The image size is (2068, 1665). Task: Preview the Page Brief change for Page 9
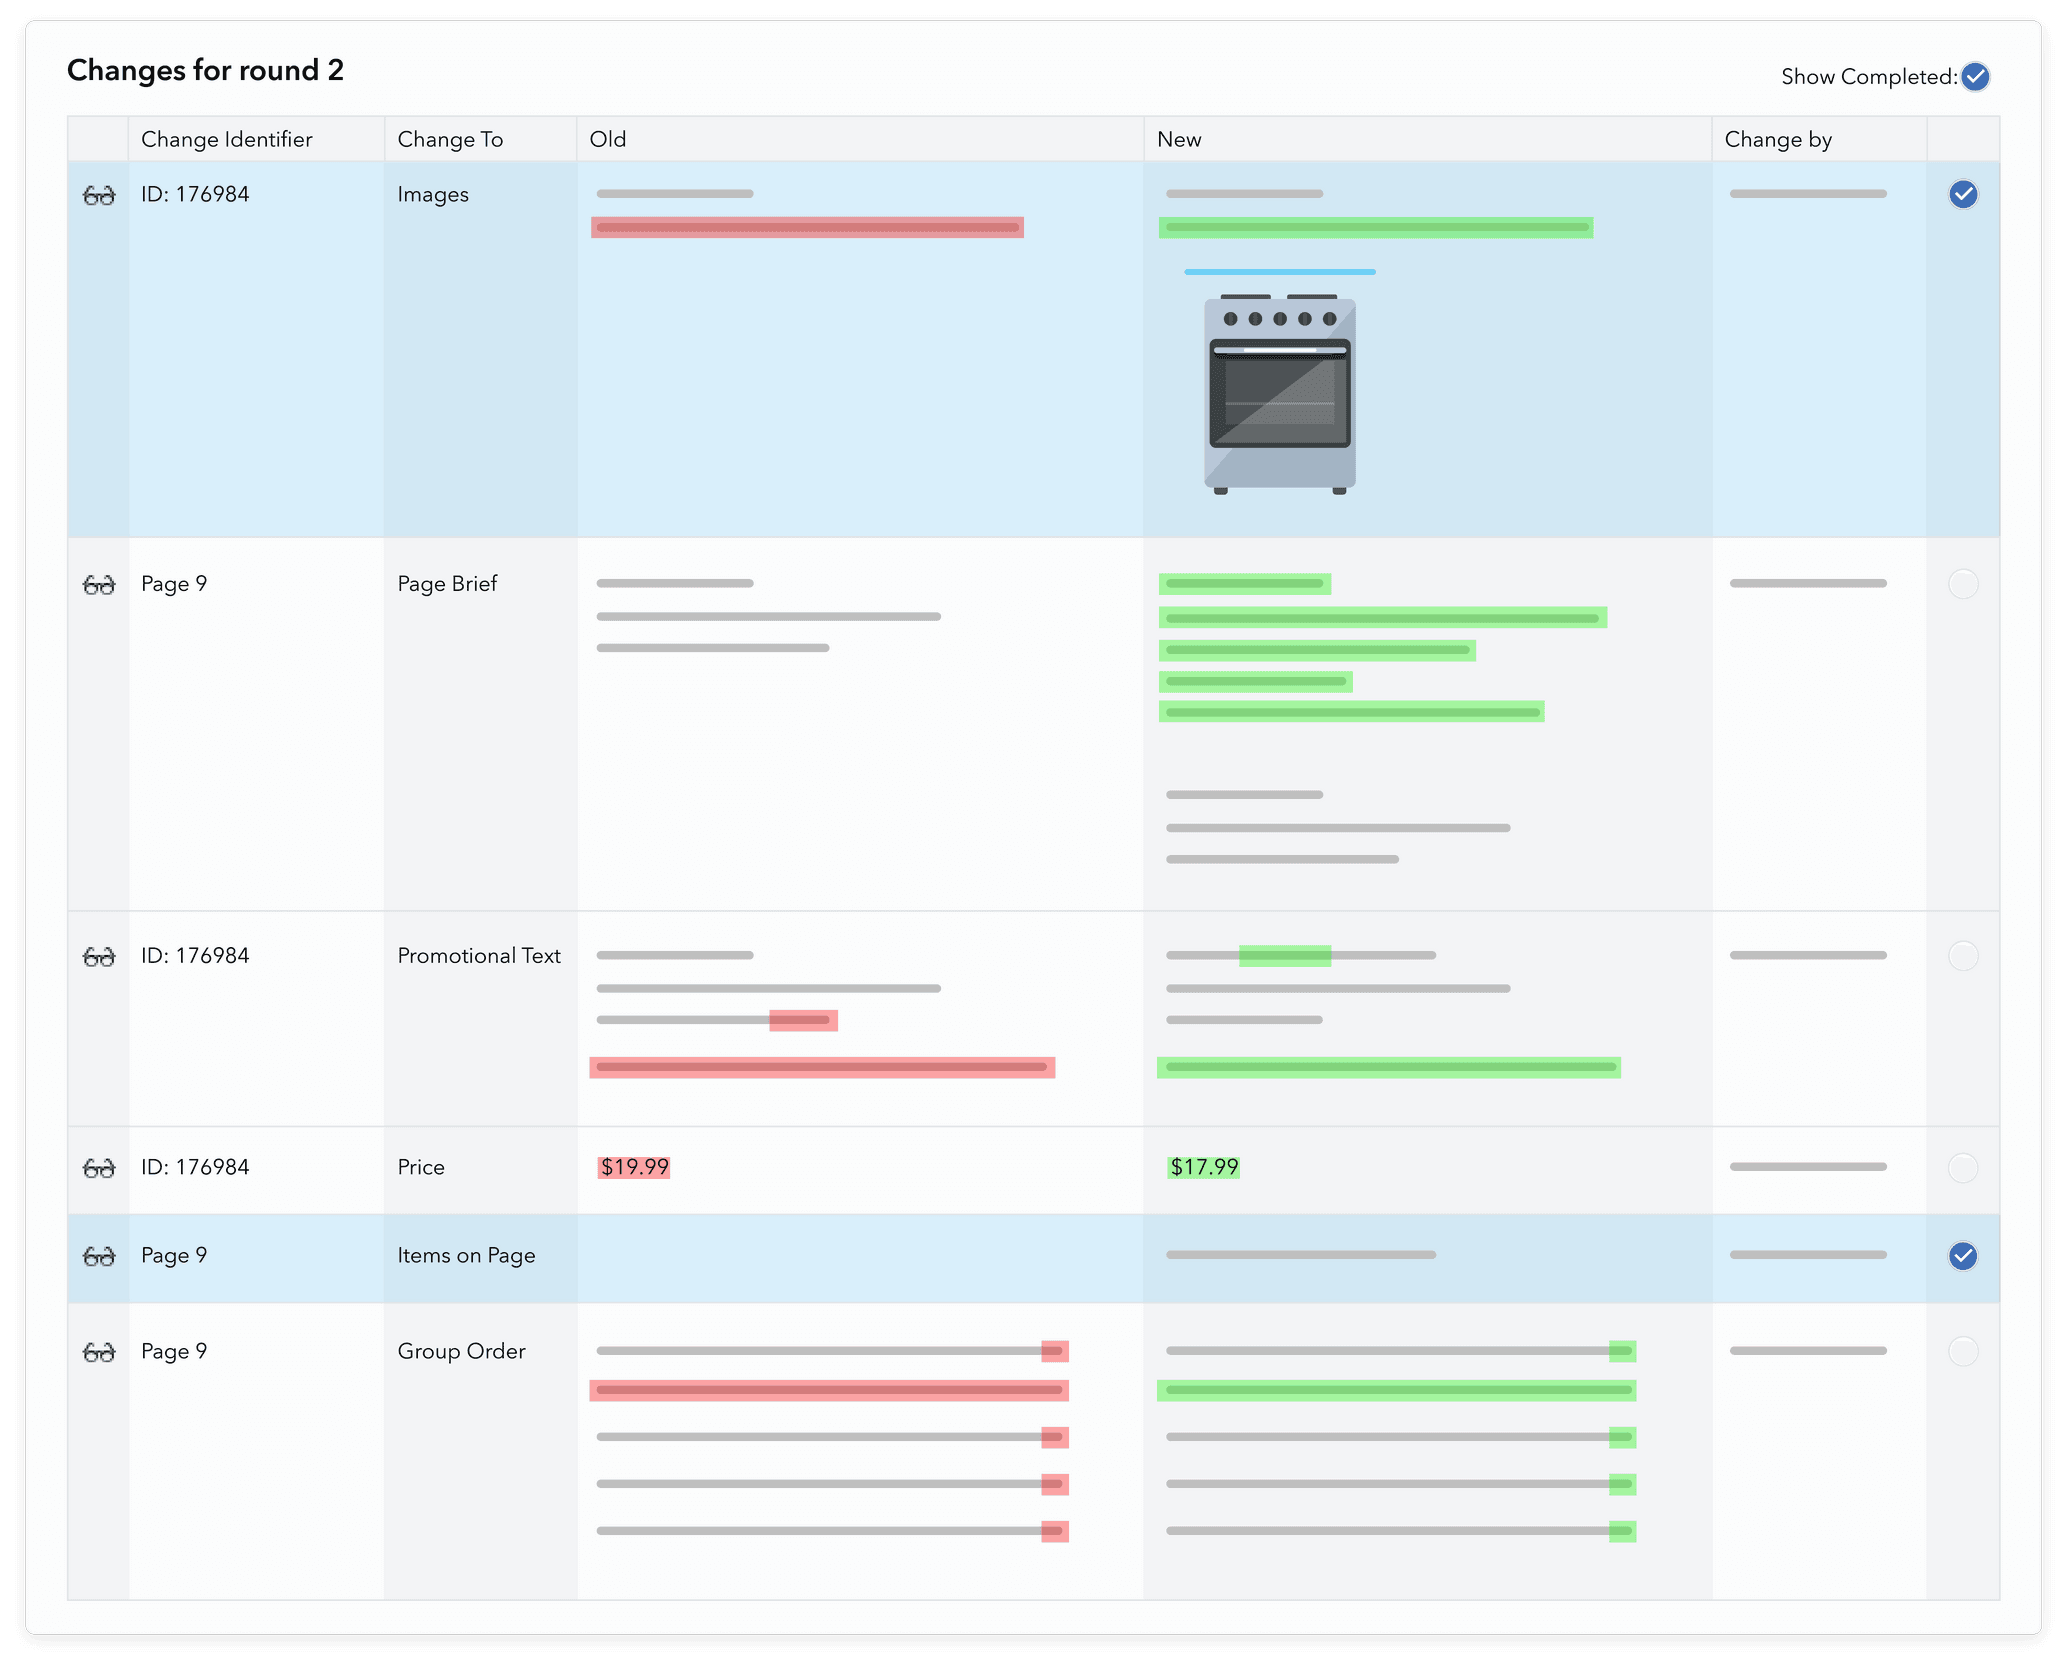100,585
